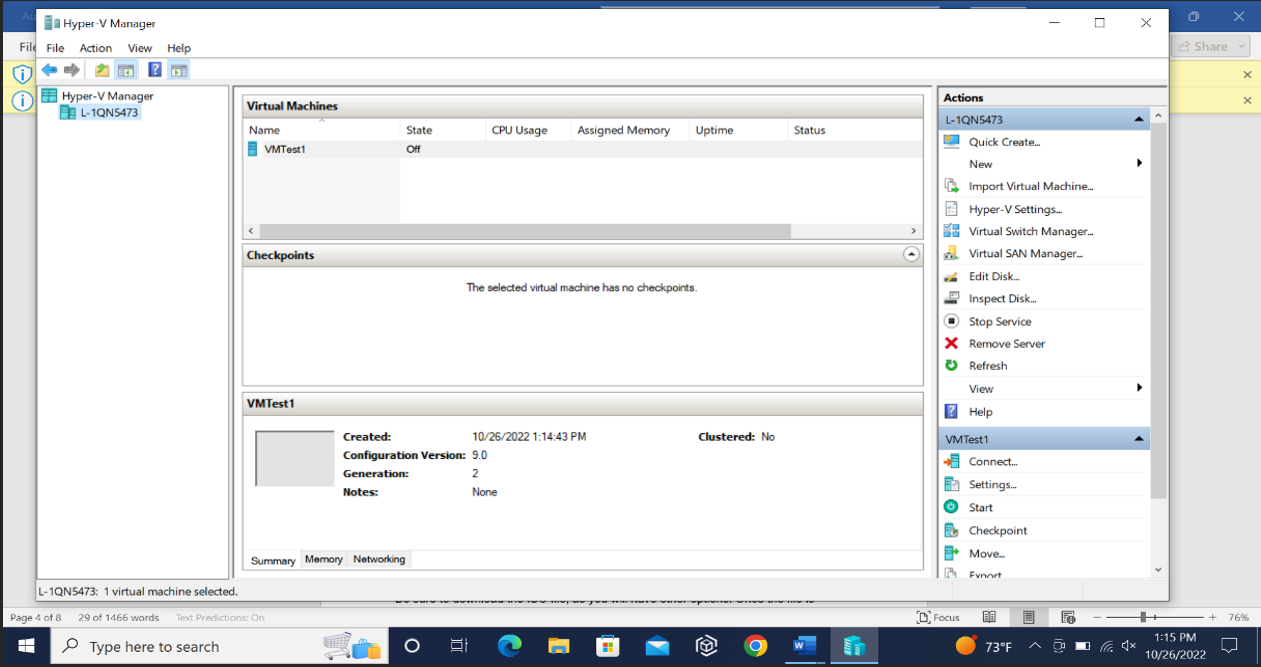Image resolution: width=1261 pixels, height=667 pixels.
Task: Open the File menu
Action: coord(55,48)
